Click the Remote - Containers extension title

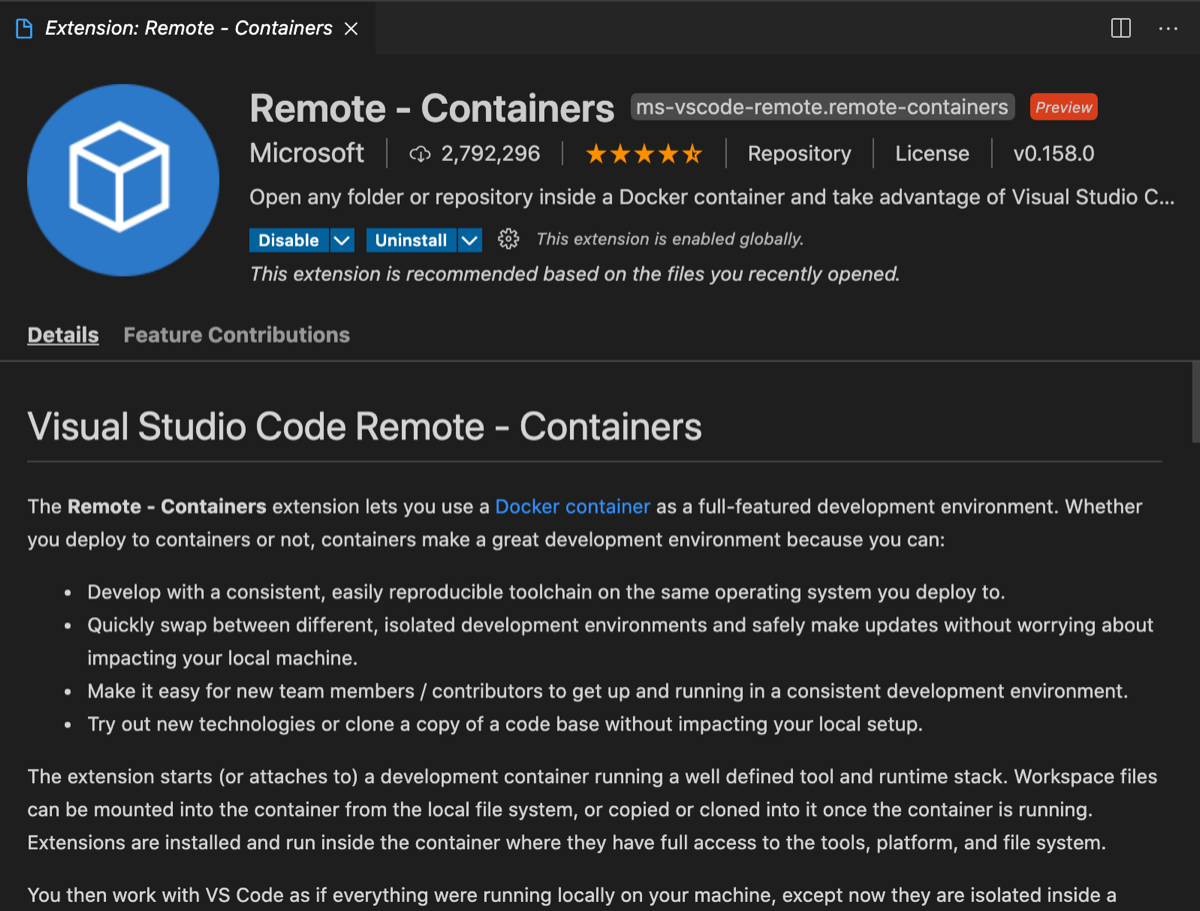point(432,108)
